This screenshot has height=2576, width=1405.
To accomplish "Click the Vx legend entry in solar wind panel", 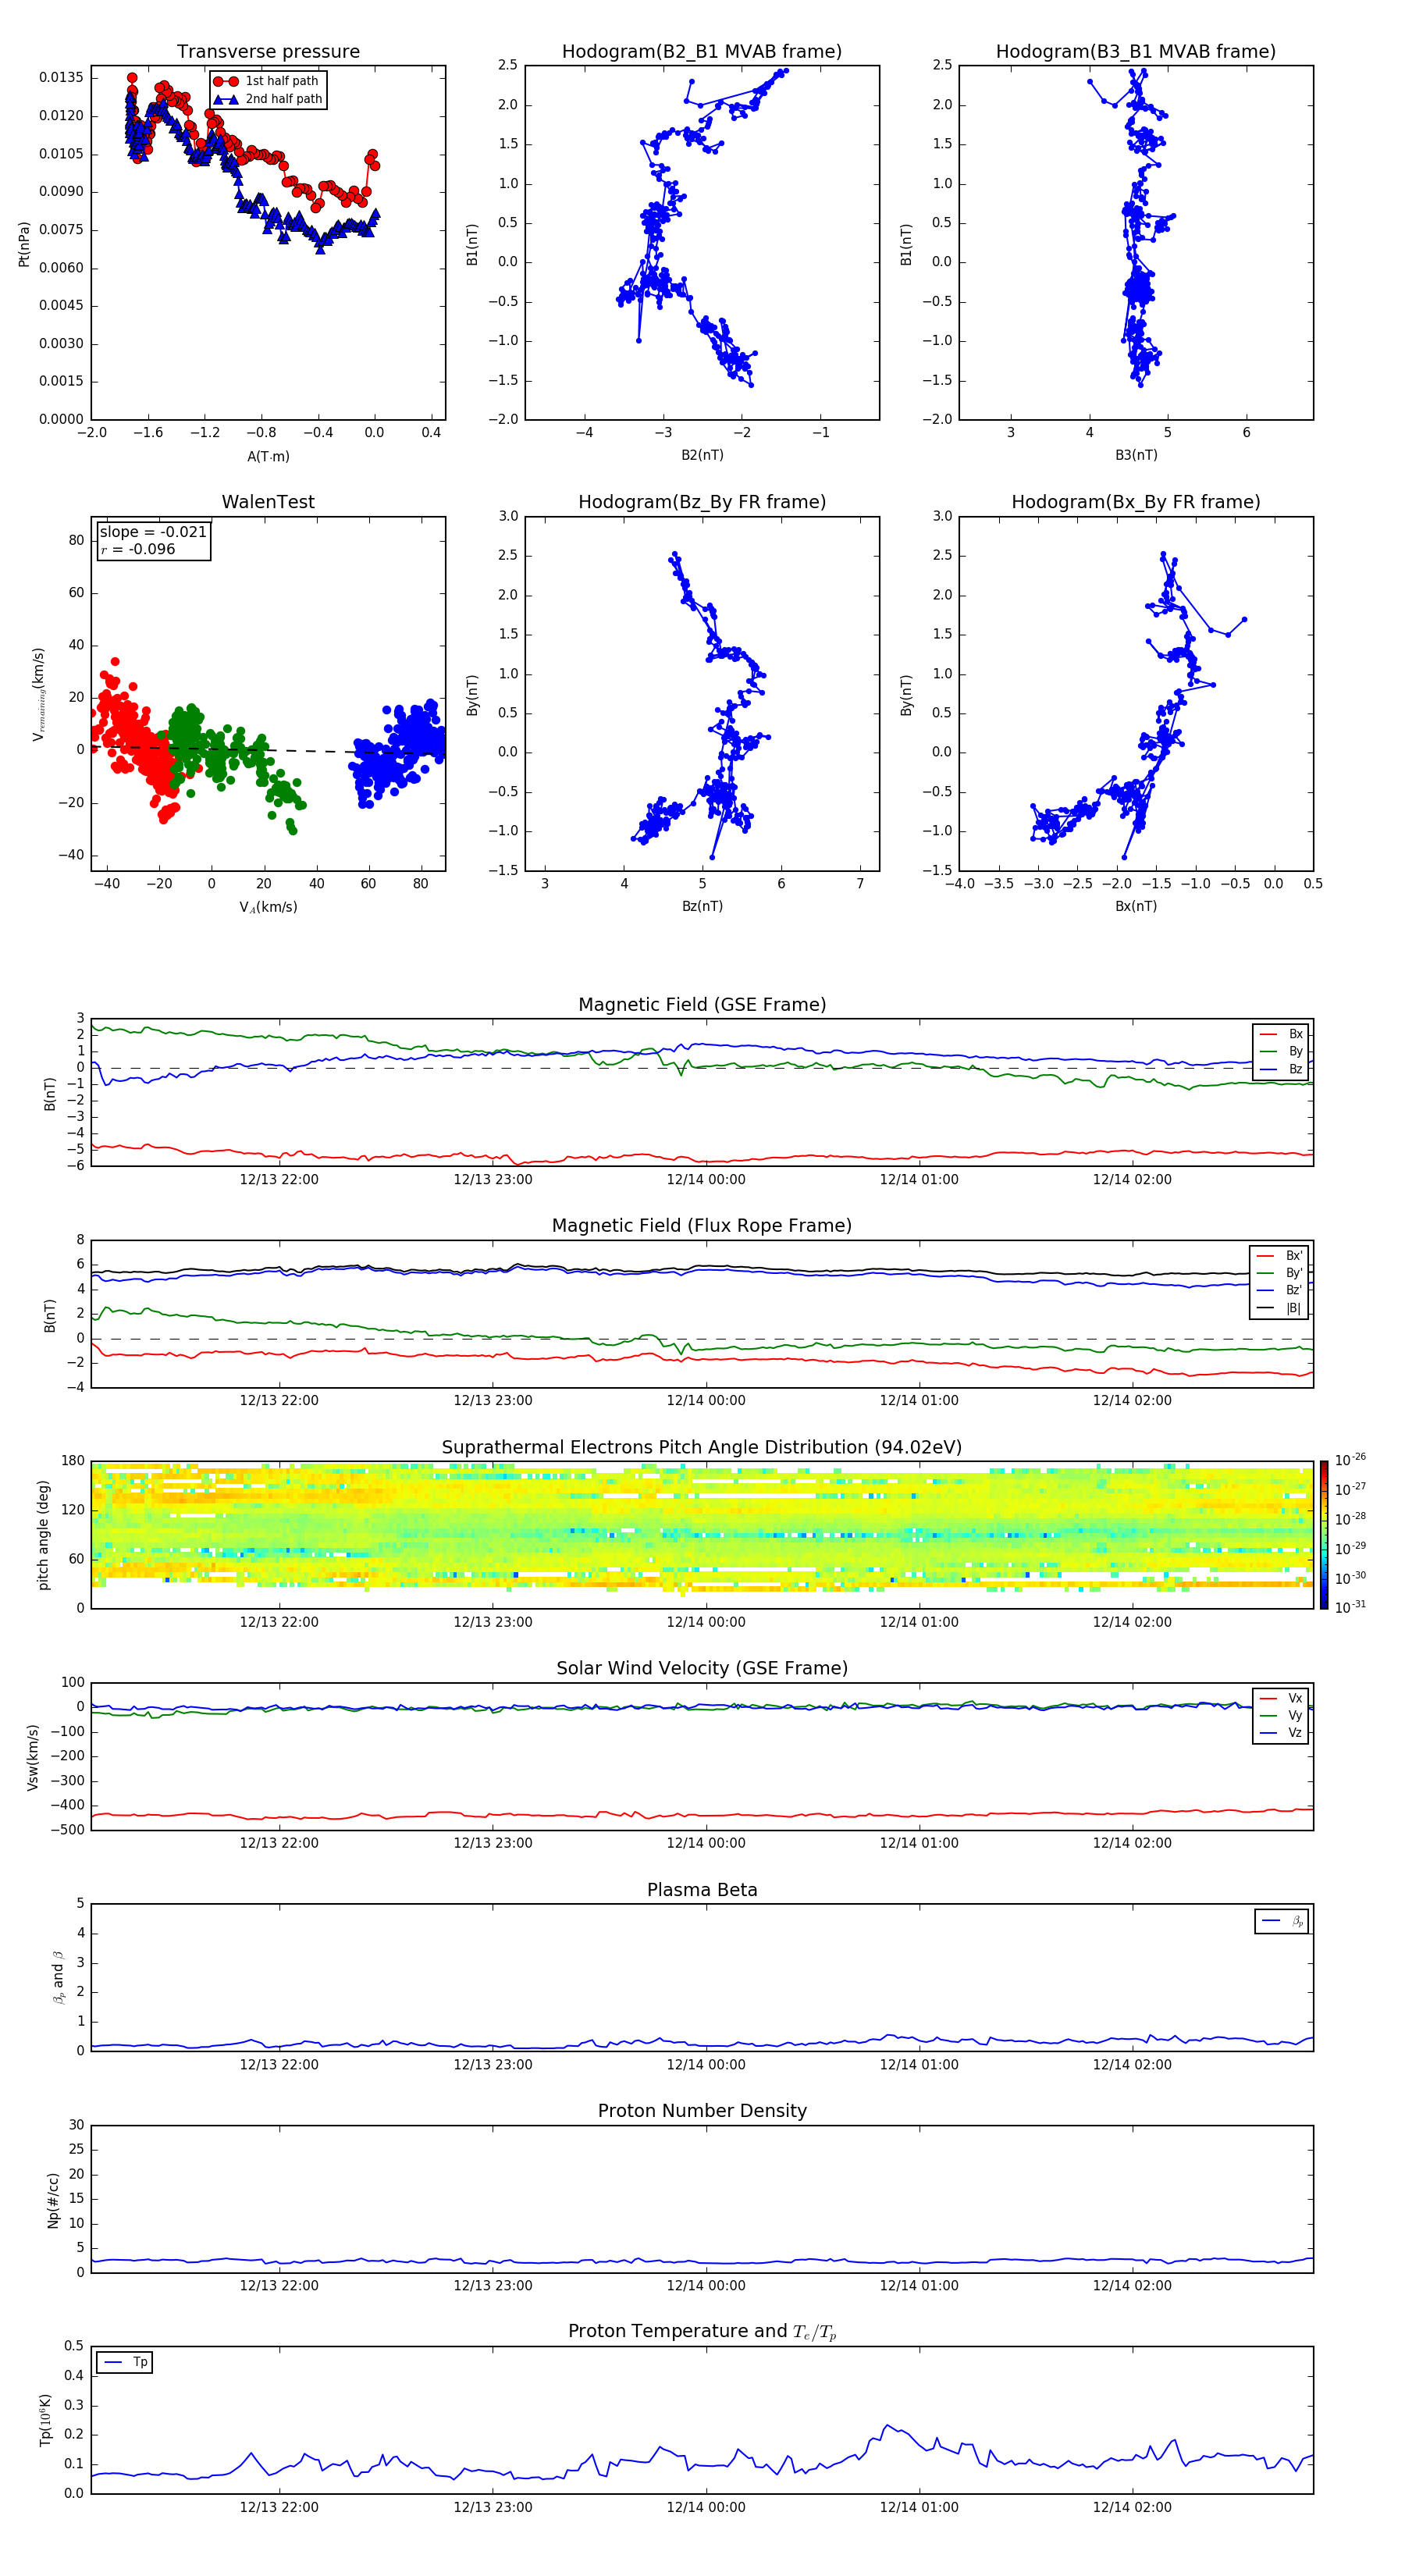I will click(1281, 1698).
